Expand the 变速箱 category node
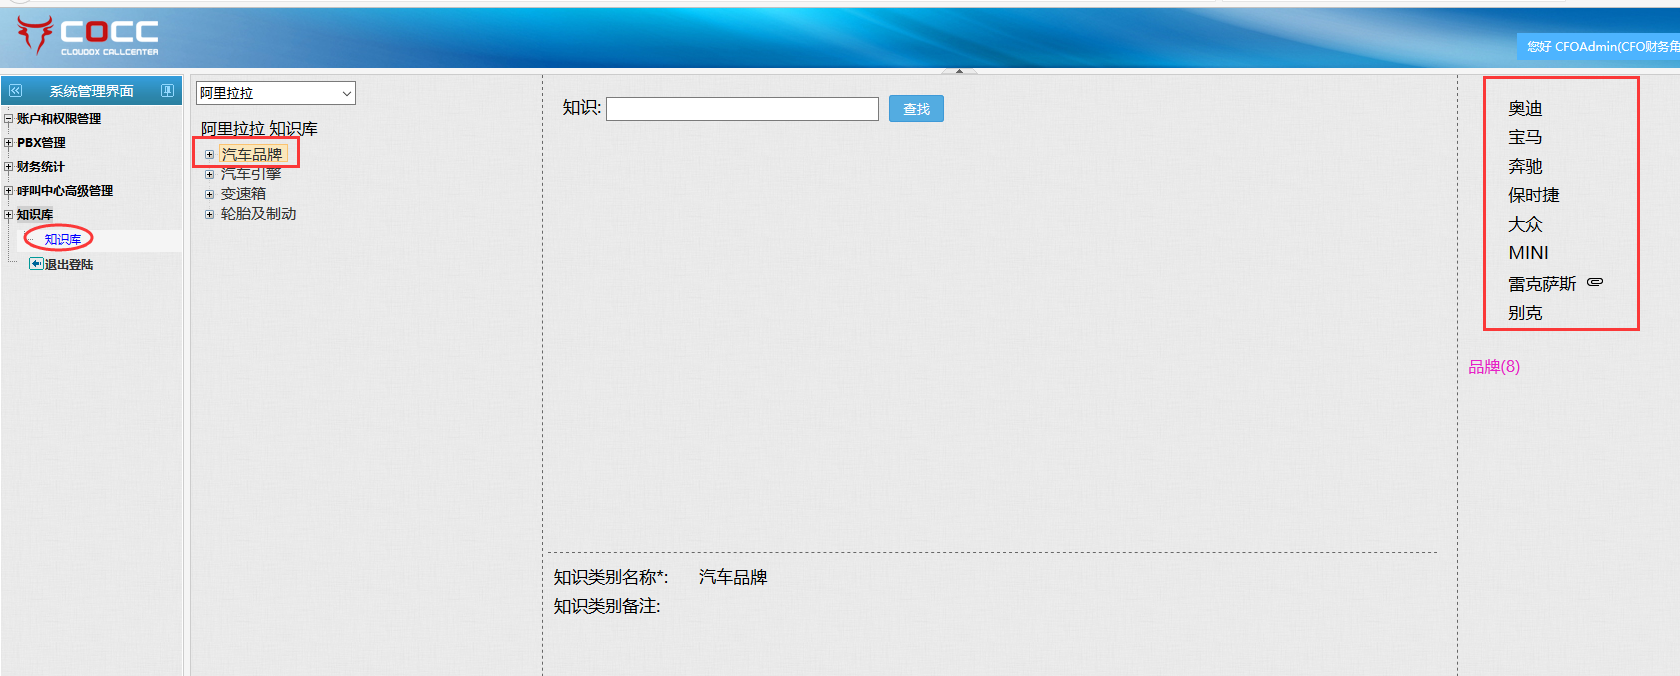 point(210,194)
